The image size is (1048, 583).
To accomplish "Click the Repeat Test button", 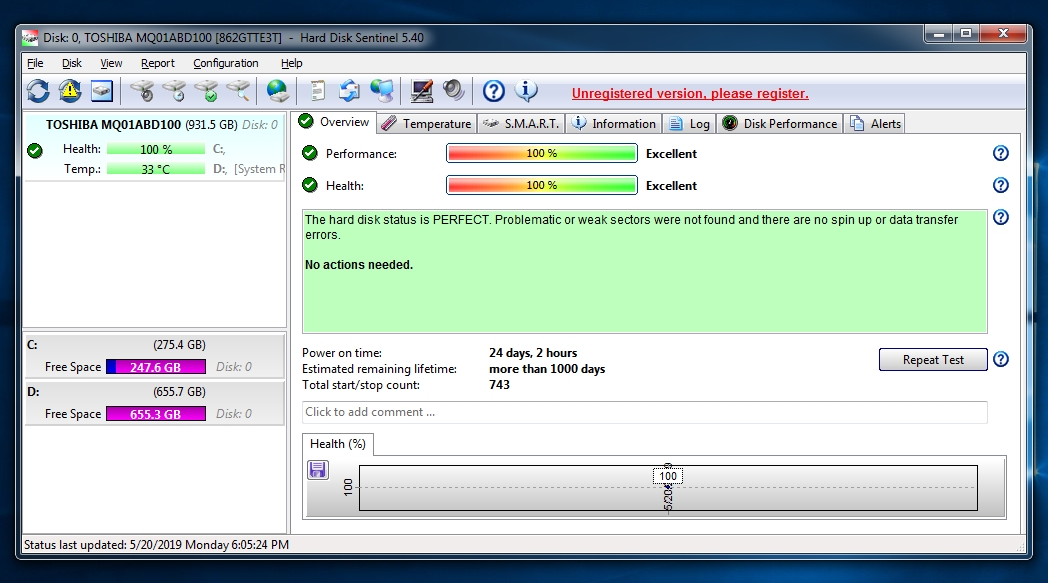I will click(x=933, y=360).
